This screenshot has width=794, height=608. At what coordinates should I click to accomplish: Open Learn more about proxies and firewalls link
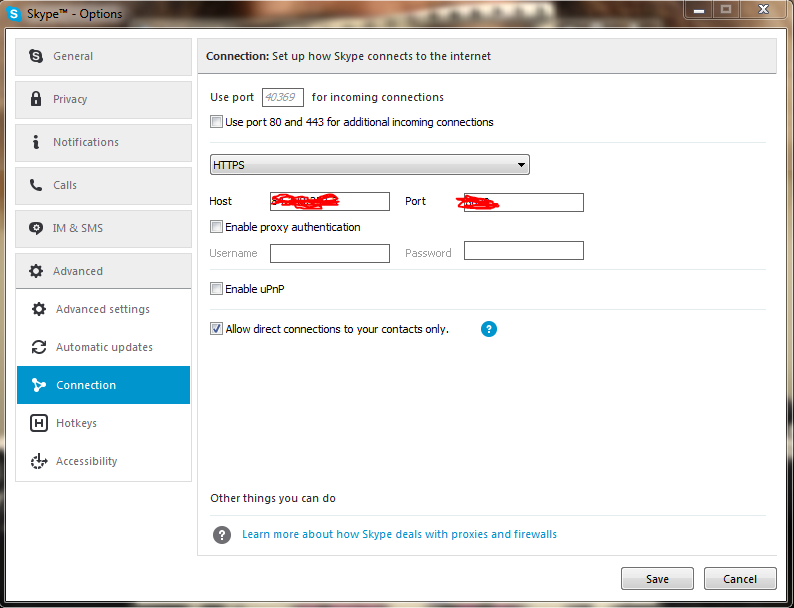pos(399,534)
